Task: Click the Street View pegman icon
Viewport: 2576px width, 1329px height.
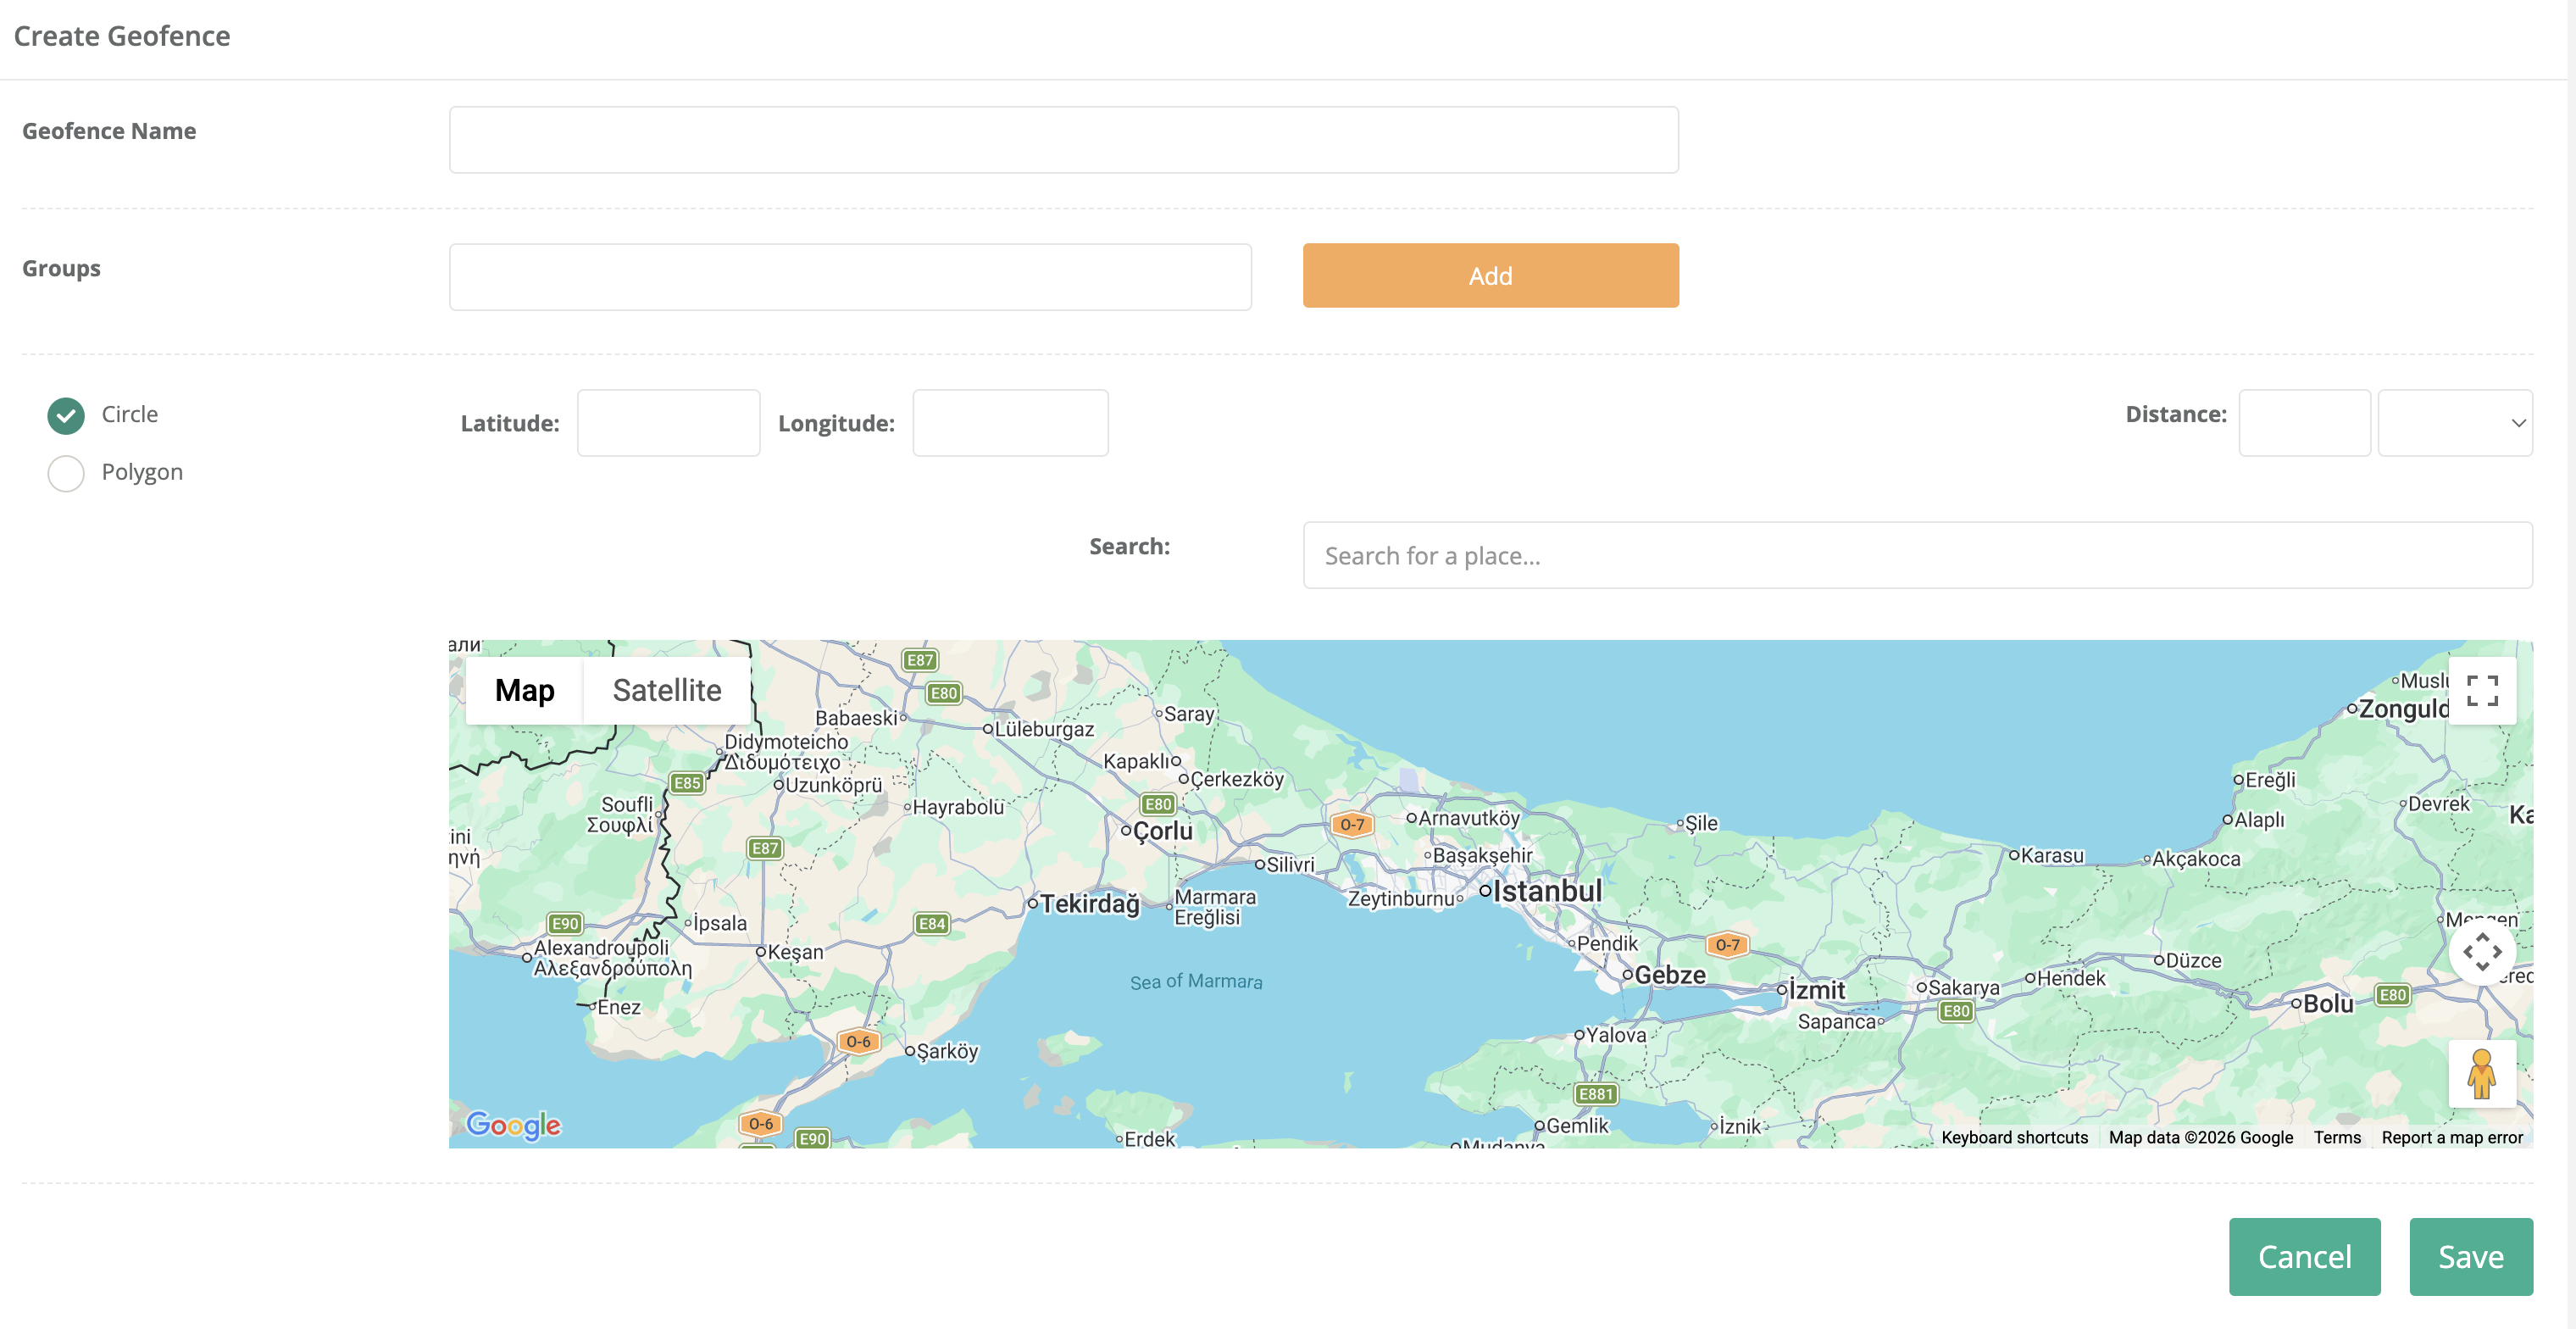Action: 2481,1074
